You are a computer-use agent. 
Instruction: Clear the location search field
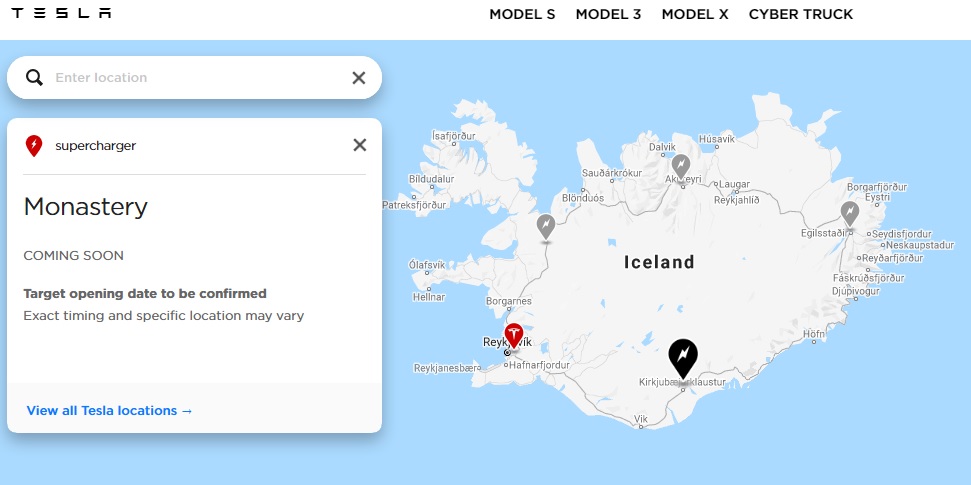coord(359,77)
